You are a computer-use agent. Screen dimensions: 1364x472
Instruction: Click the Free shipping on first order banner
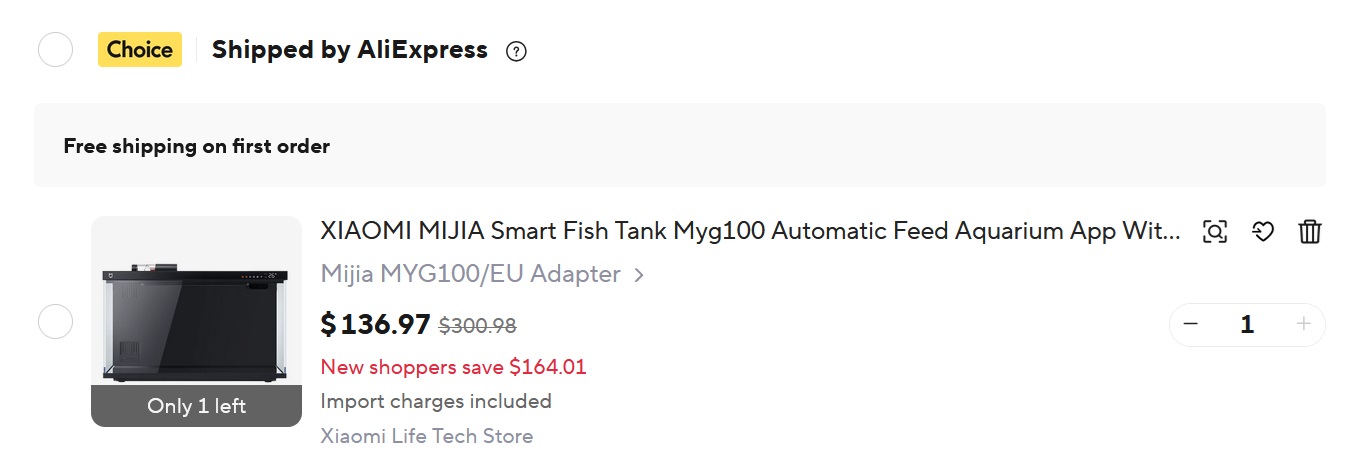(x=197, y=146)
